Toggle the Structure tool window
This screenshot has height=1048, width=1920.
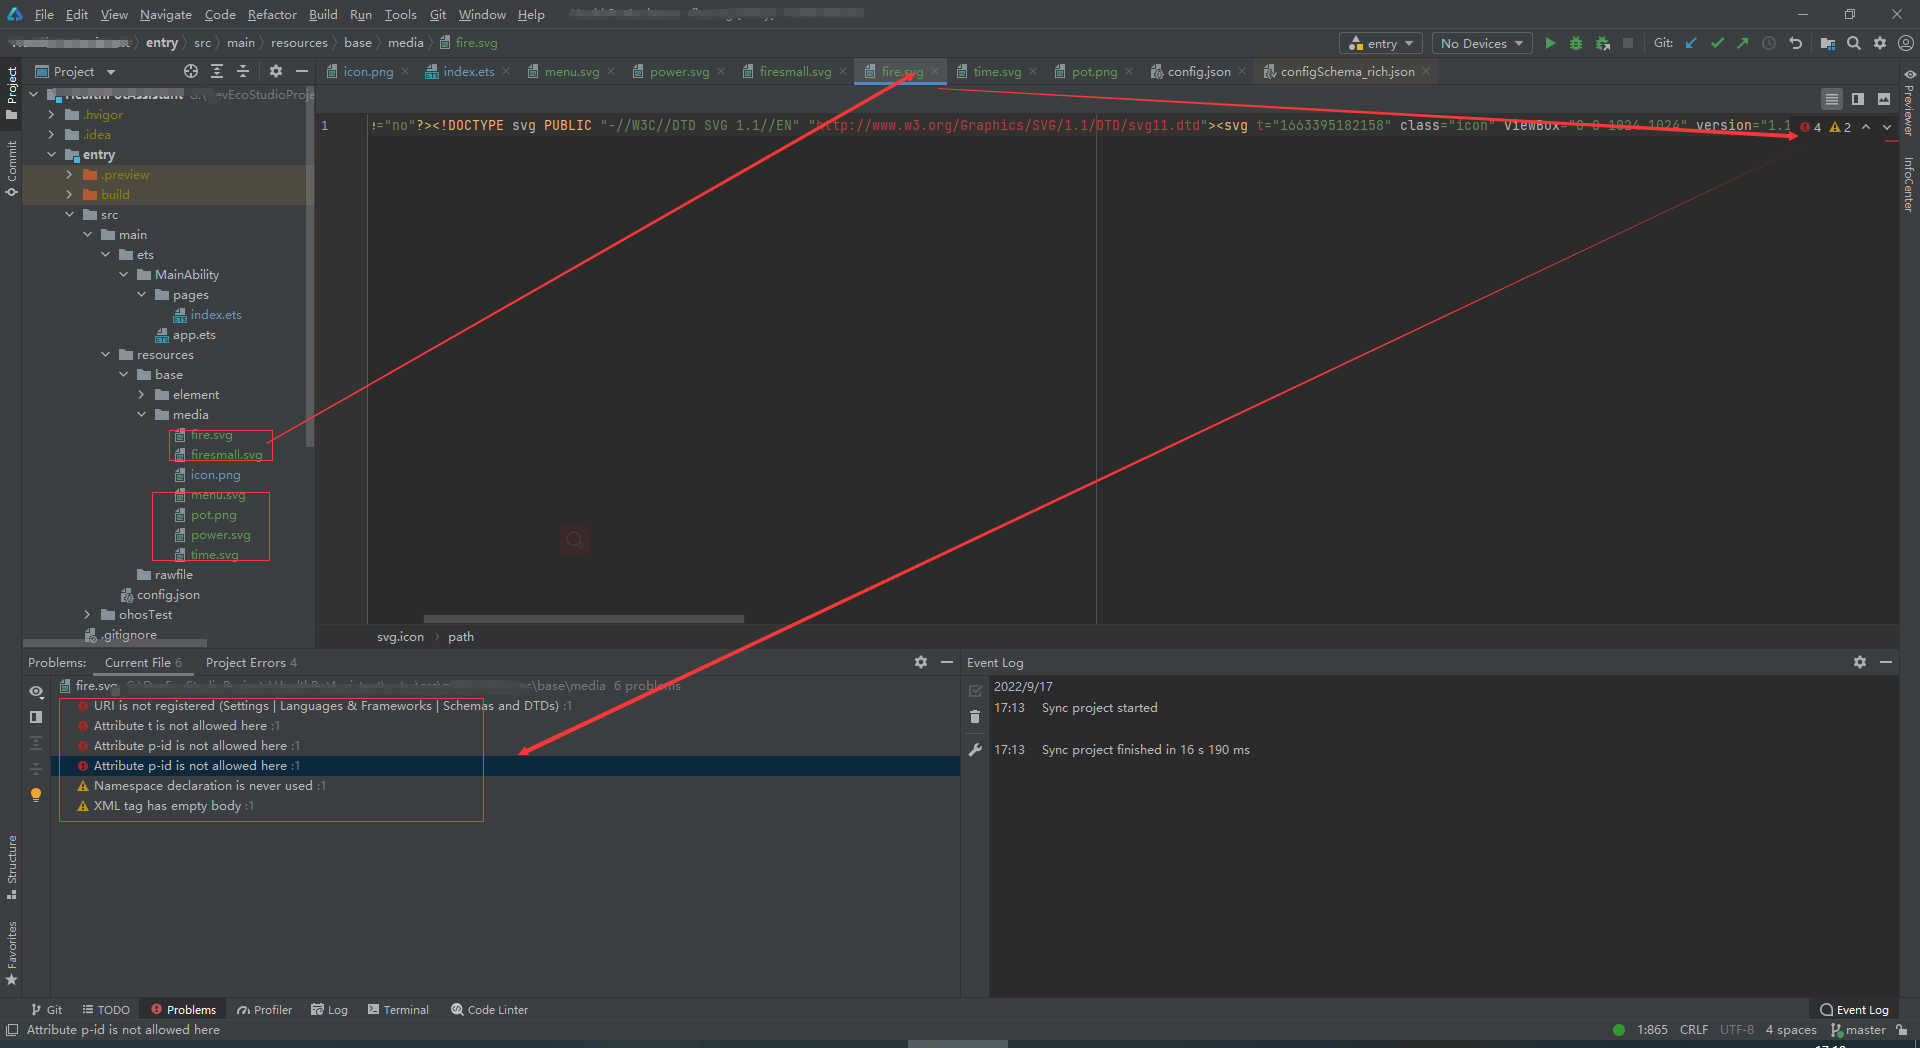(x=12, y=866)
